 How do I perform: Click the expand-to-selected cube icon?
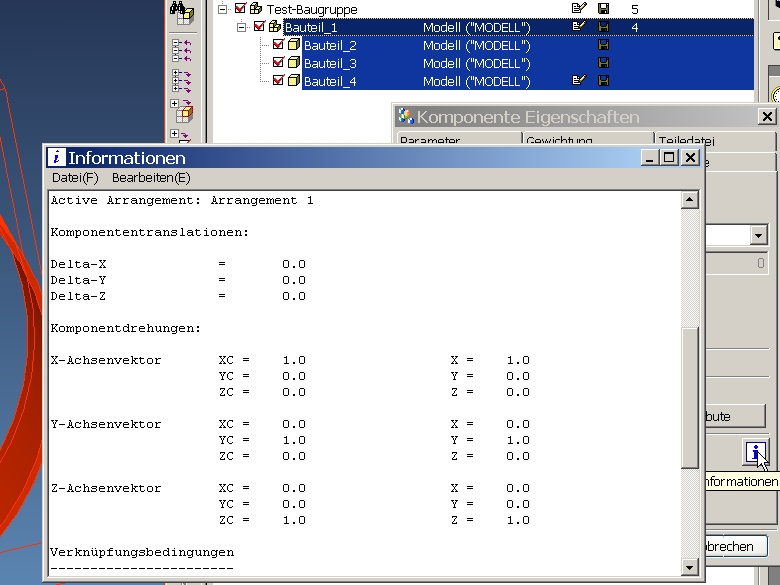point(182,111)
